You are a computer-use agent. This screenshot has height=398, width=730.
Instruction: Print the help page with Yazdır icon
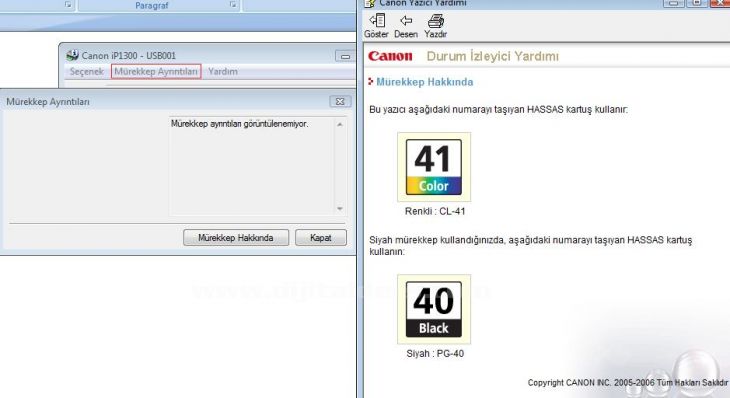[x=435, y=26]
